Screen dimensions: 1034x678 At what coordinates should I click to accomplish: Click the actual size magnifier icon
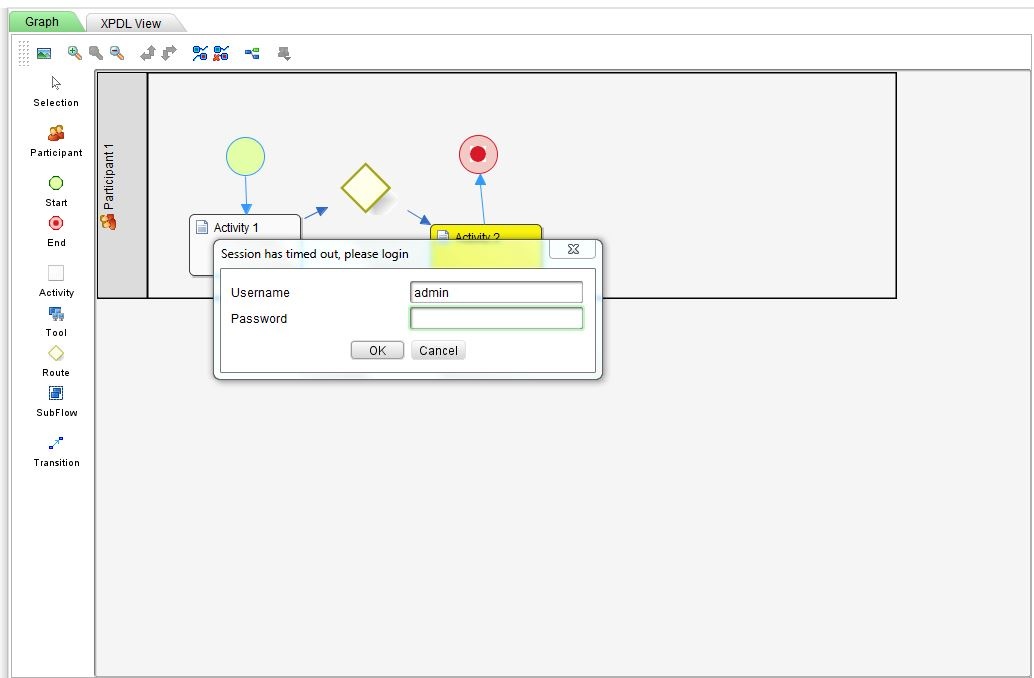96,53
